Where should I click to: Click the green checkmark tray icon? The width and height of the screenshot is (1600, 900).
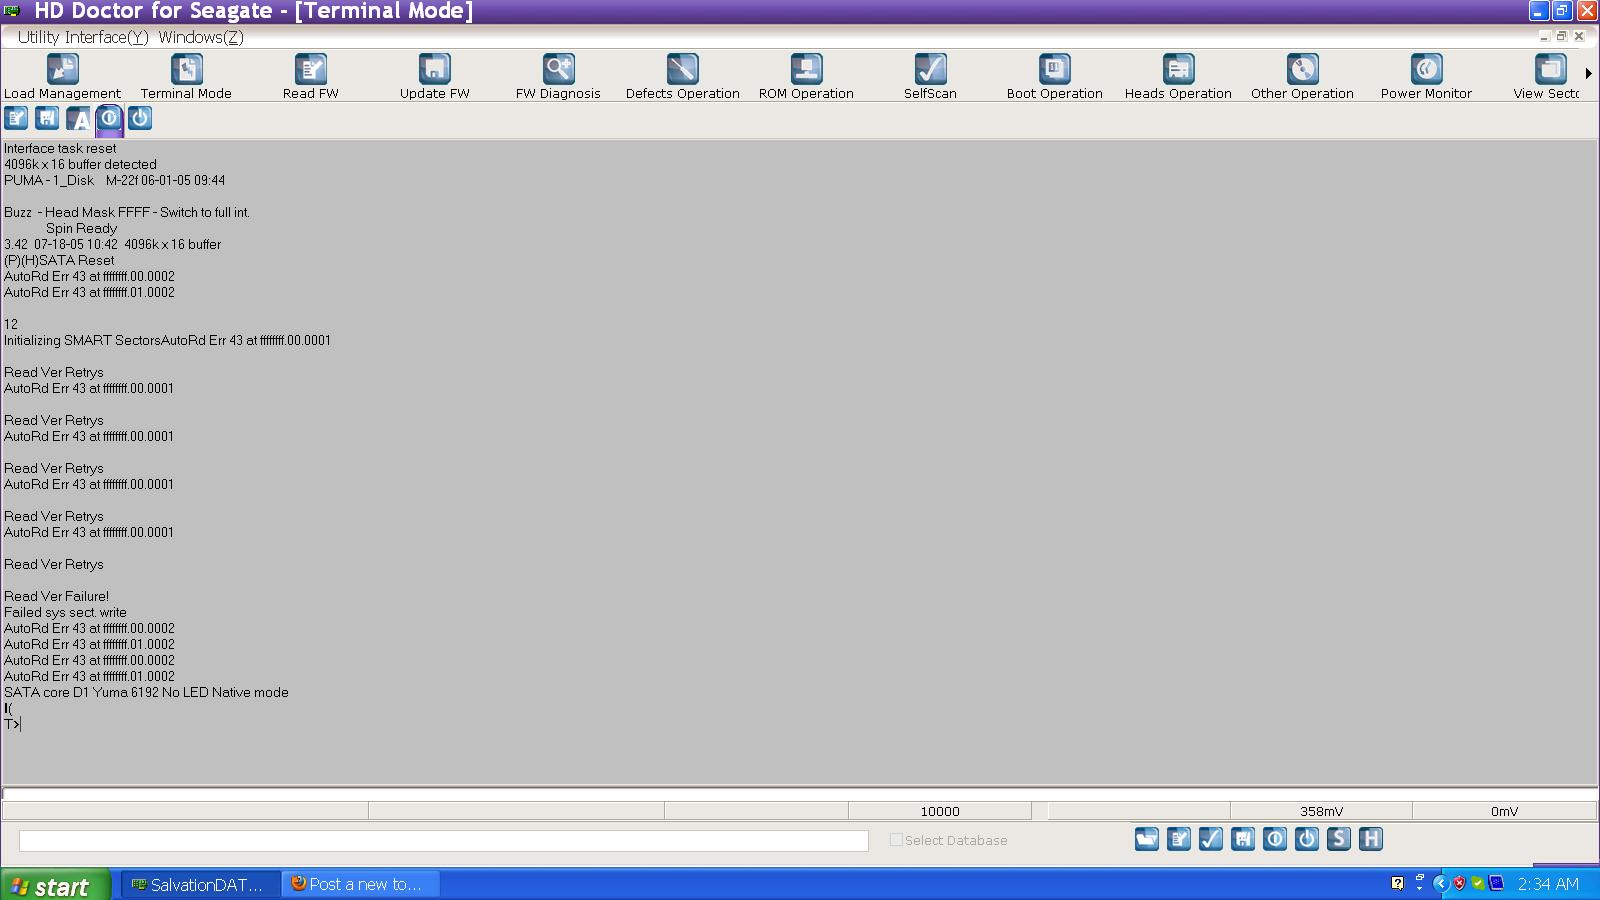pos(1478,883)
